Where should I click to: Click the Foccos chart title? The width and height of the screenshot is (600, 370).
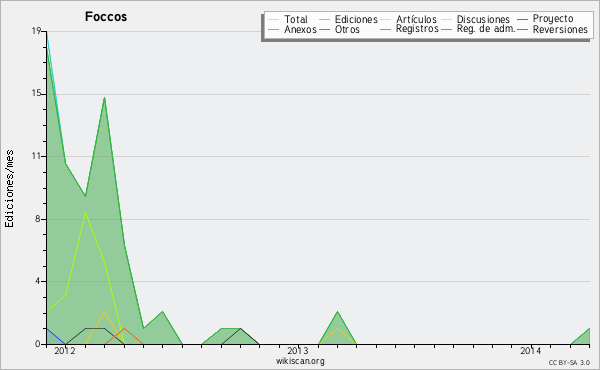tap(106, 17)
